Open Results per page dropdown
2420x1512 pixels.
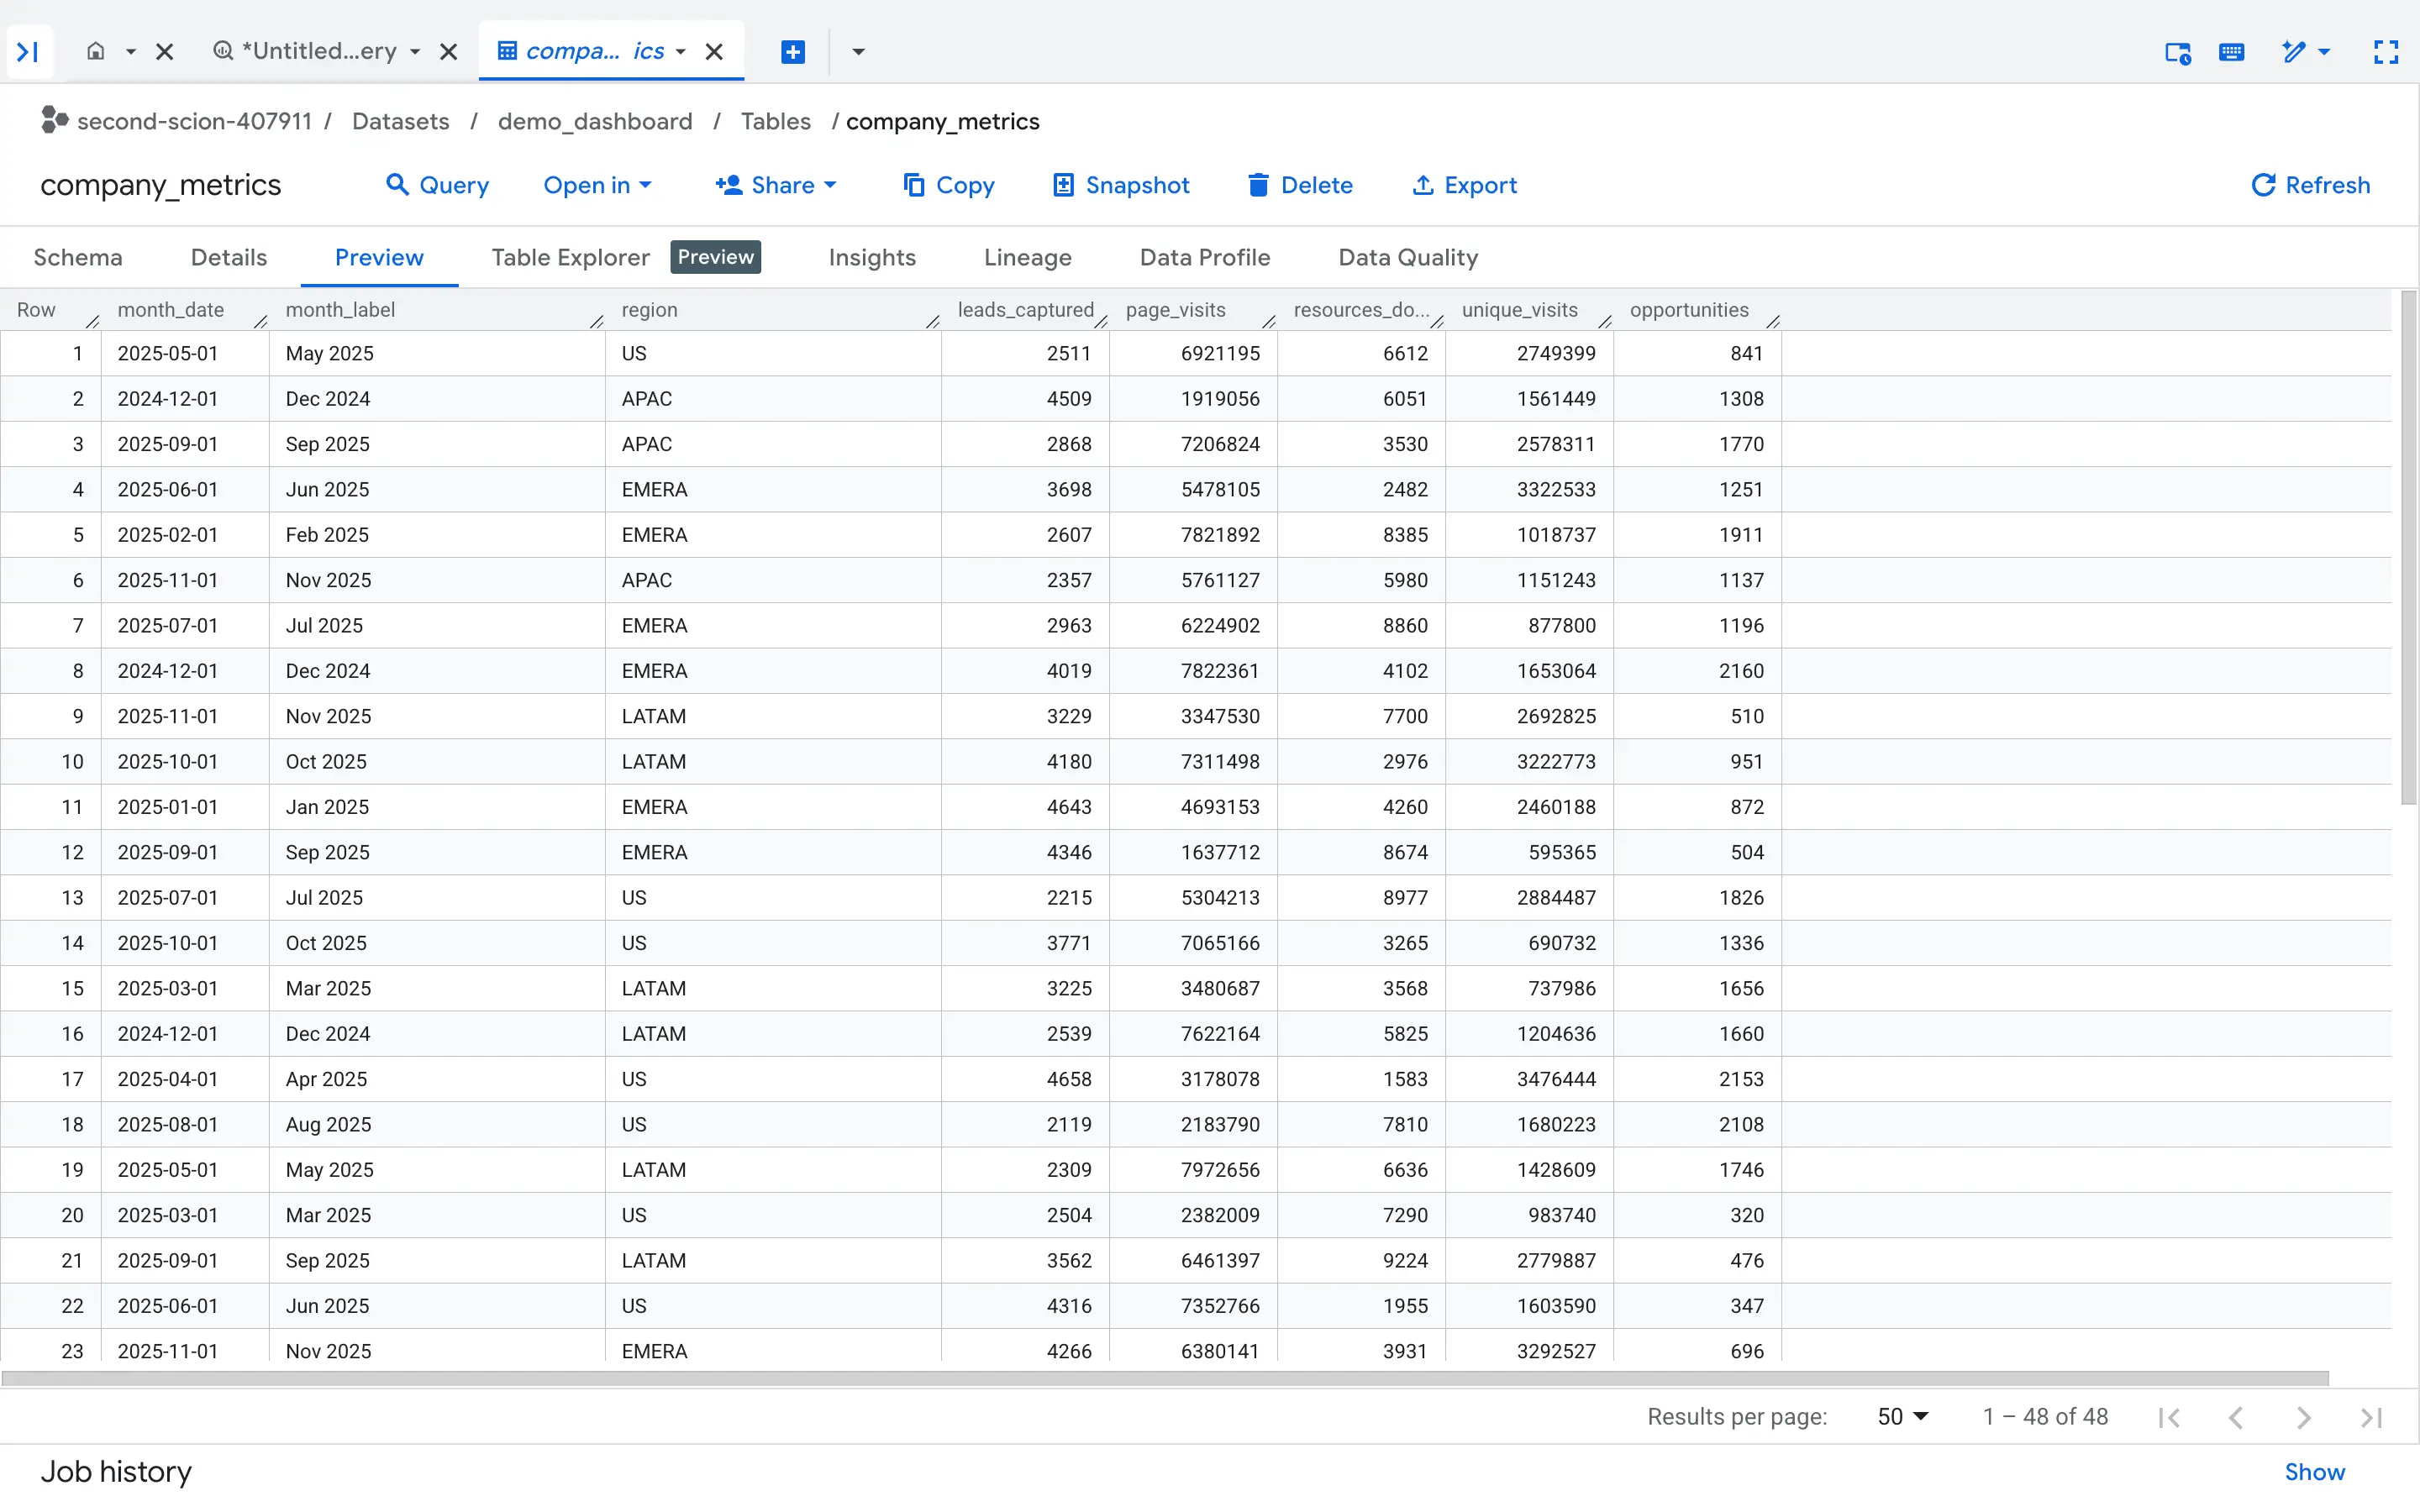pos(1902,1417)
